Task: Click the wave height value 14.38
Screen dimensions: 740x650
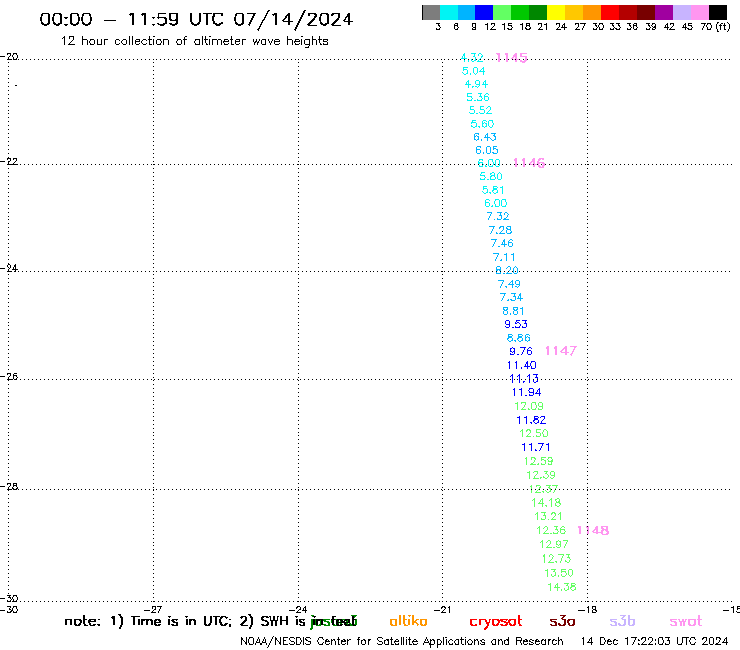Action: 562,587
